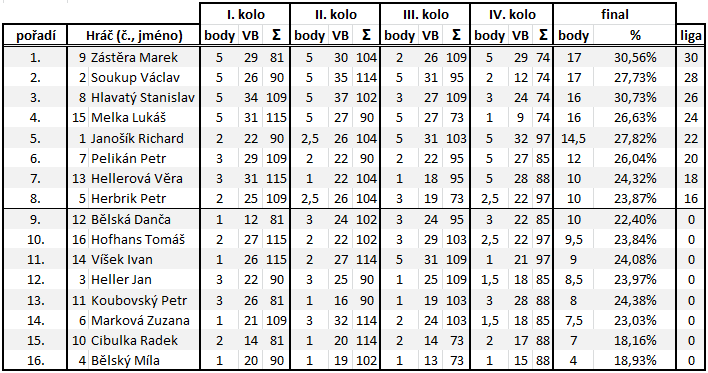Select Hofhans Tomáš percentage 23,84%
This screenshot has width=708, height=373.
click(x=635, y=239)
